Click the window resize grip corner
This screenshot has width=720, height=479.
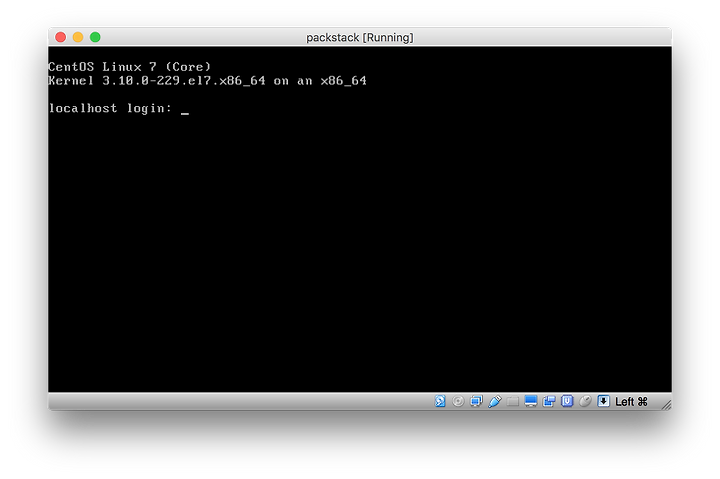tap(666, 405)
